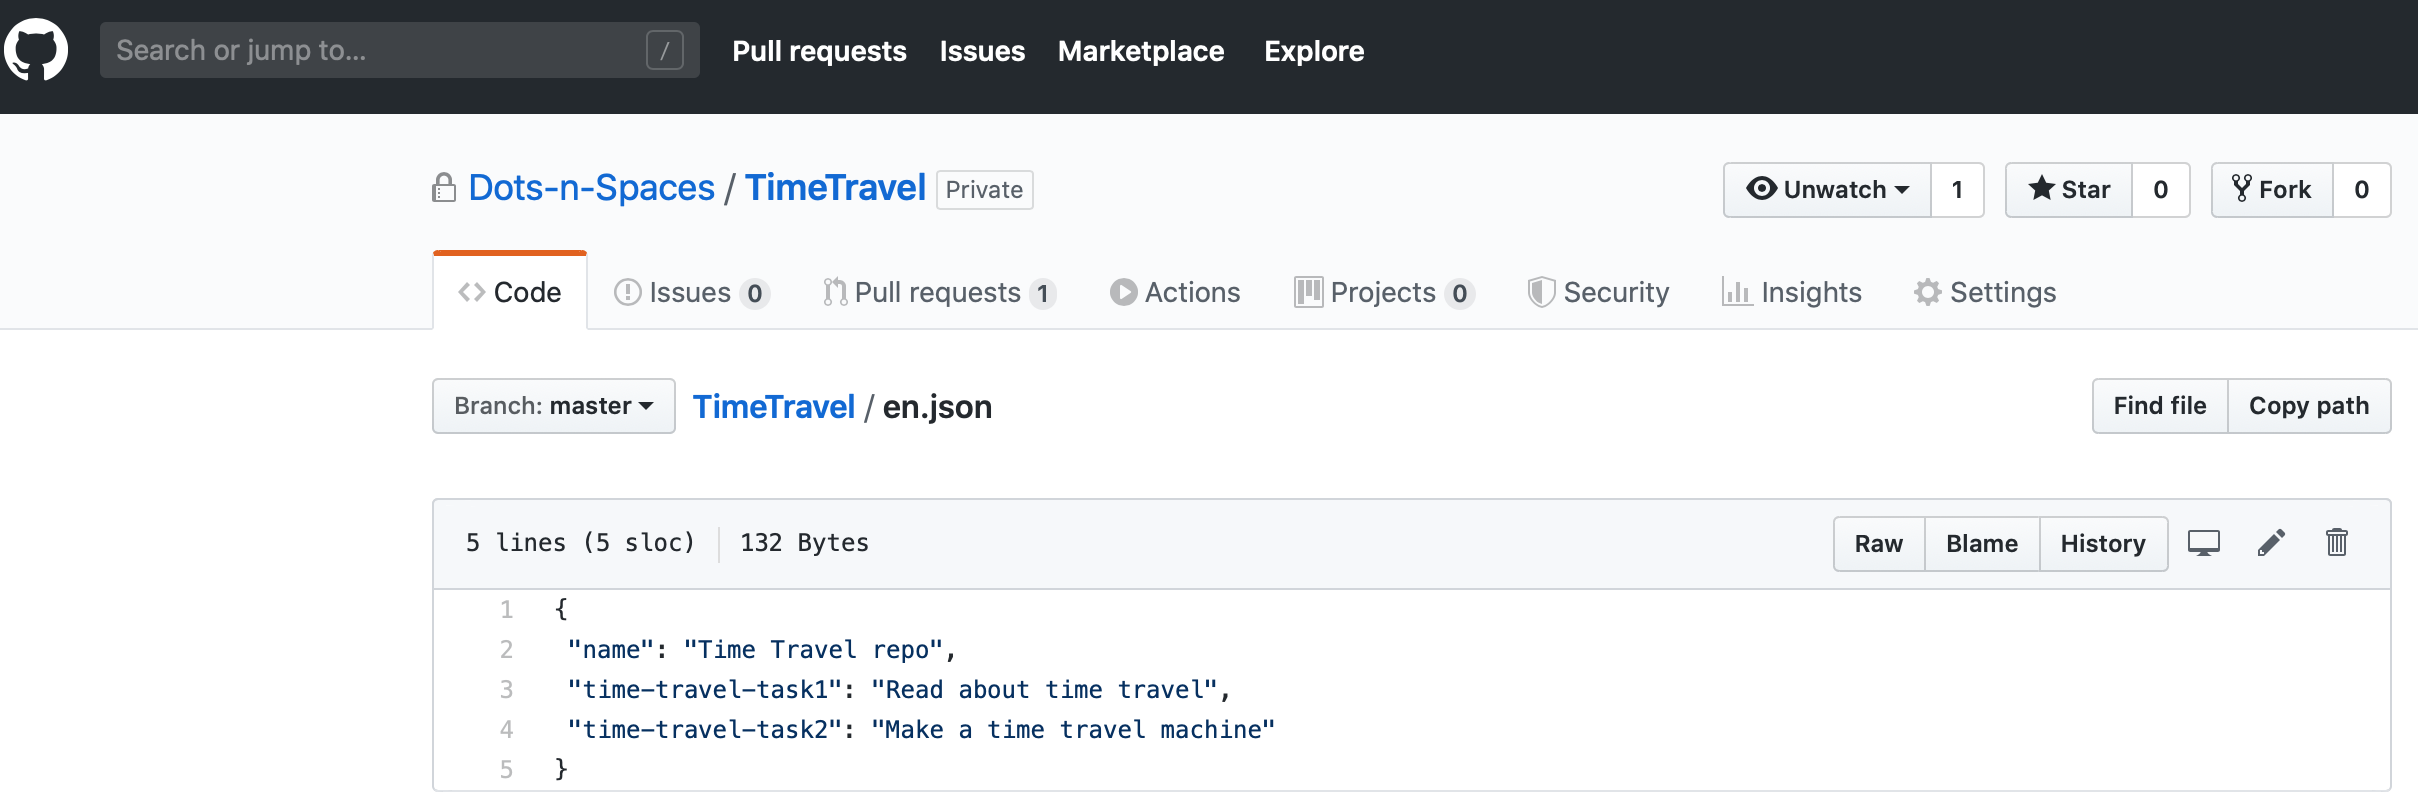Click the trash delete file icon

(2336, 543)
